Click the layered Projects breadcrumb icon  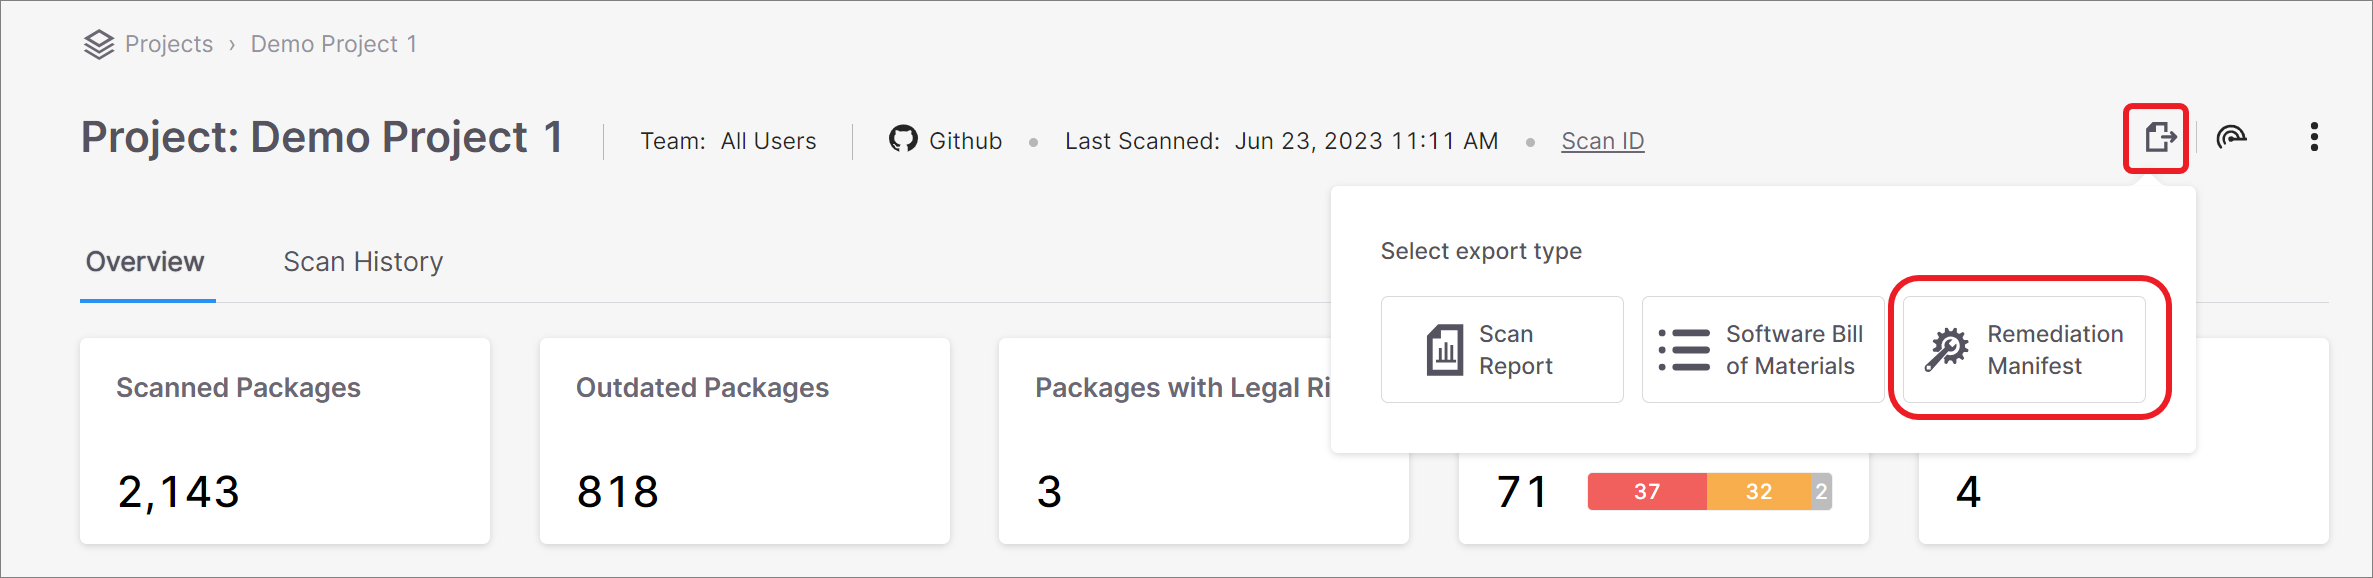point(99,44)
